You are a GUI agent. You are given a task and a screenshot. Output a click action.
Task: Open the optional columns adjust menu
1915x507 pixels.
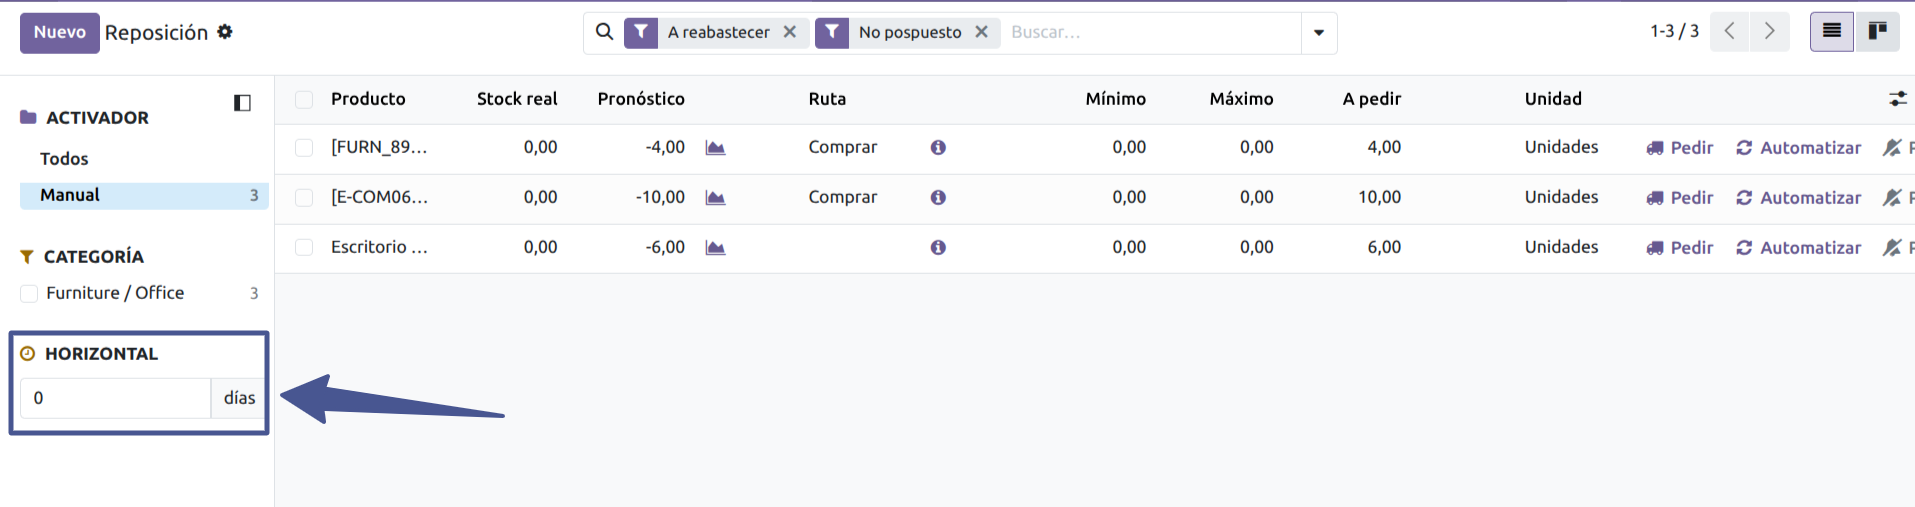click(x=1897, y=99)
